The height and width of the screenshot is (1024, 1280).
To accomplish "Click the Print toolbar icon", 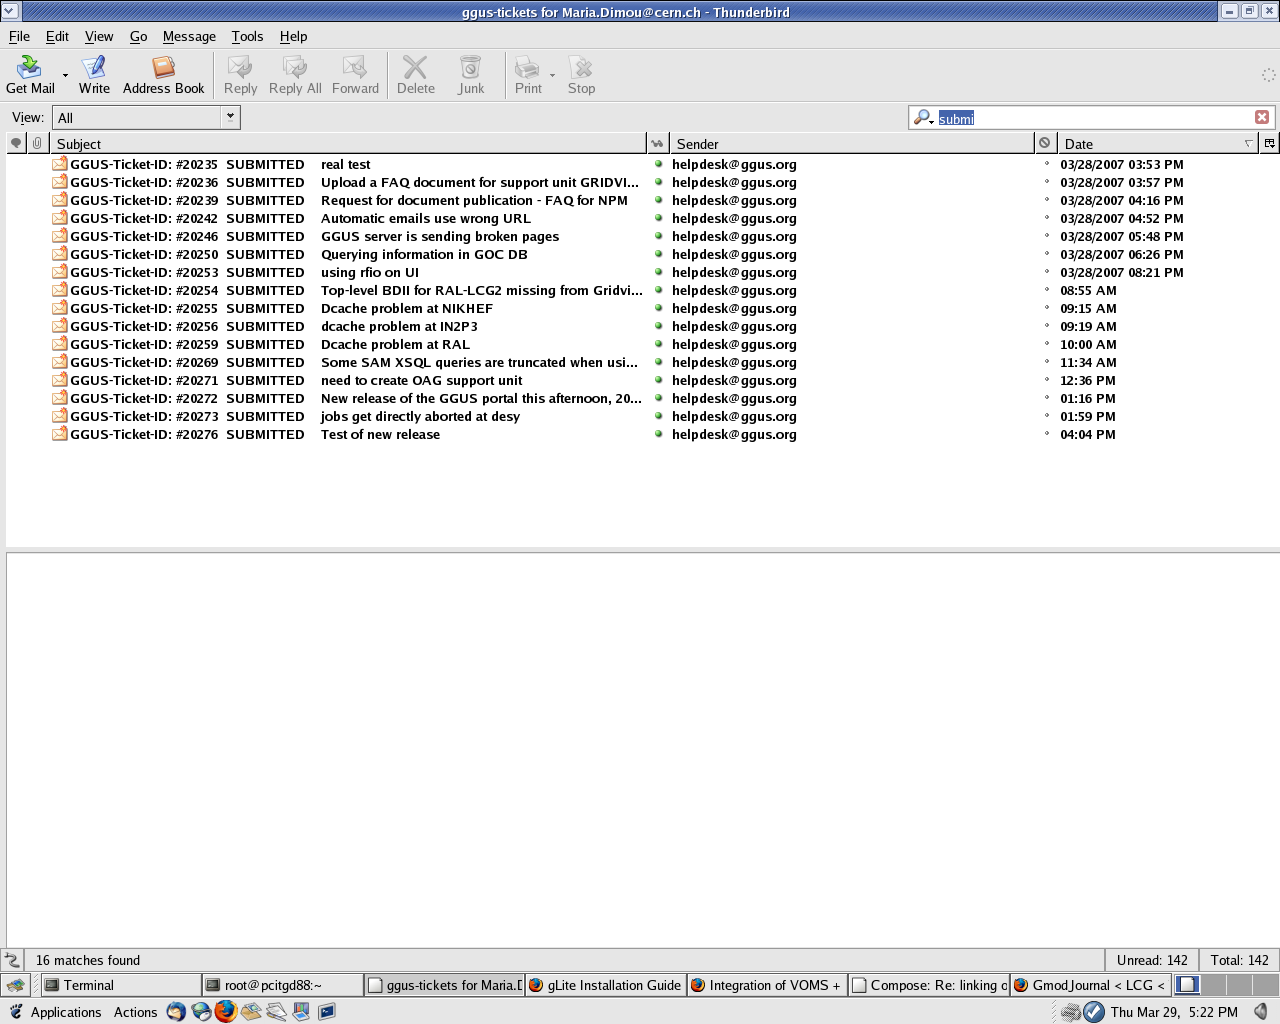I will 527,75.
